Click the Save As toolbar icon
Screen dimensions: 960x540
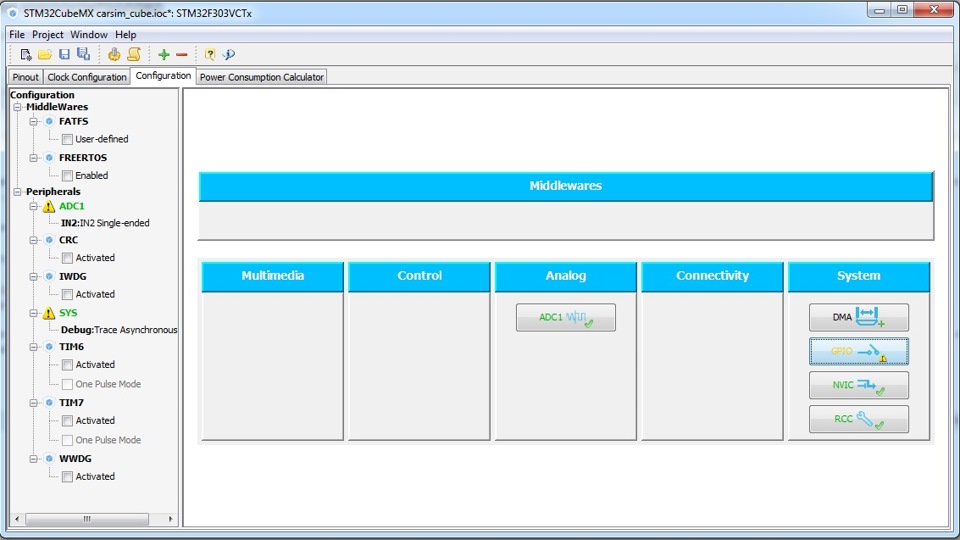tap(83, 54)
